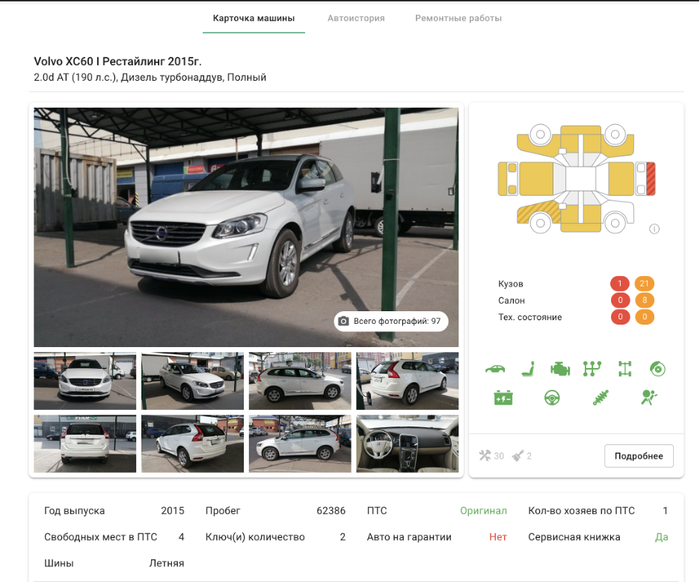The image size is (700, 582).
Task: Open the Всего фотографий: 97 badge
Action: pos(391,321)
